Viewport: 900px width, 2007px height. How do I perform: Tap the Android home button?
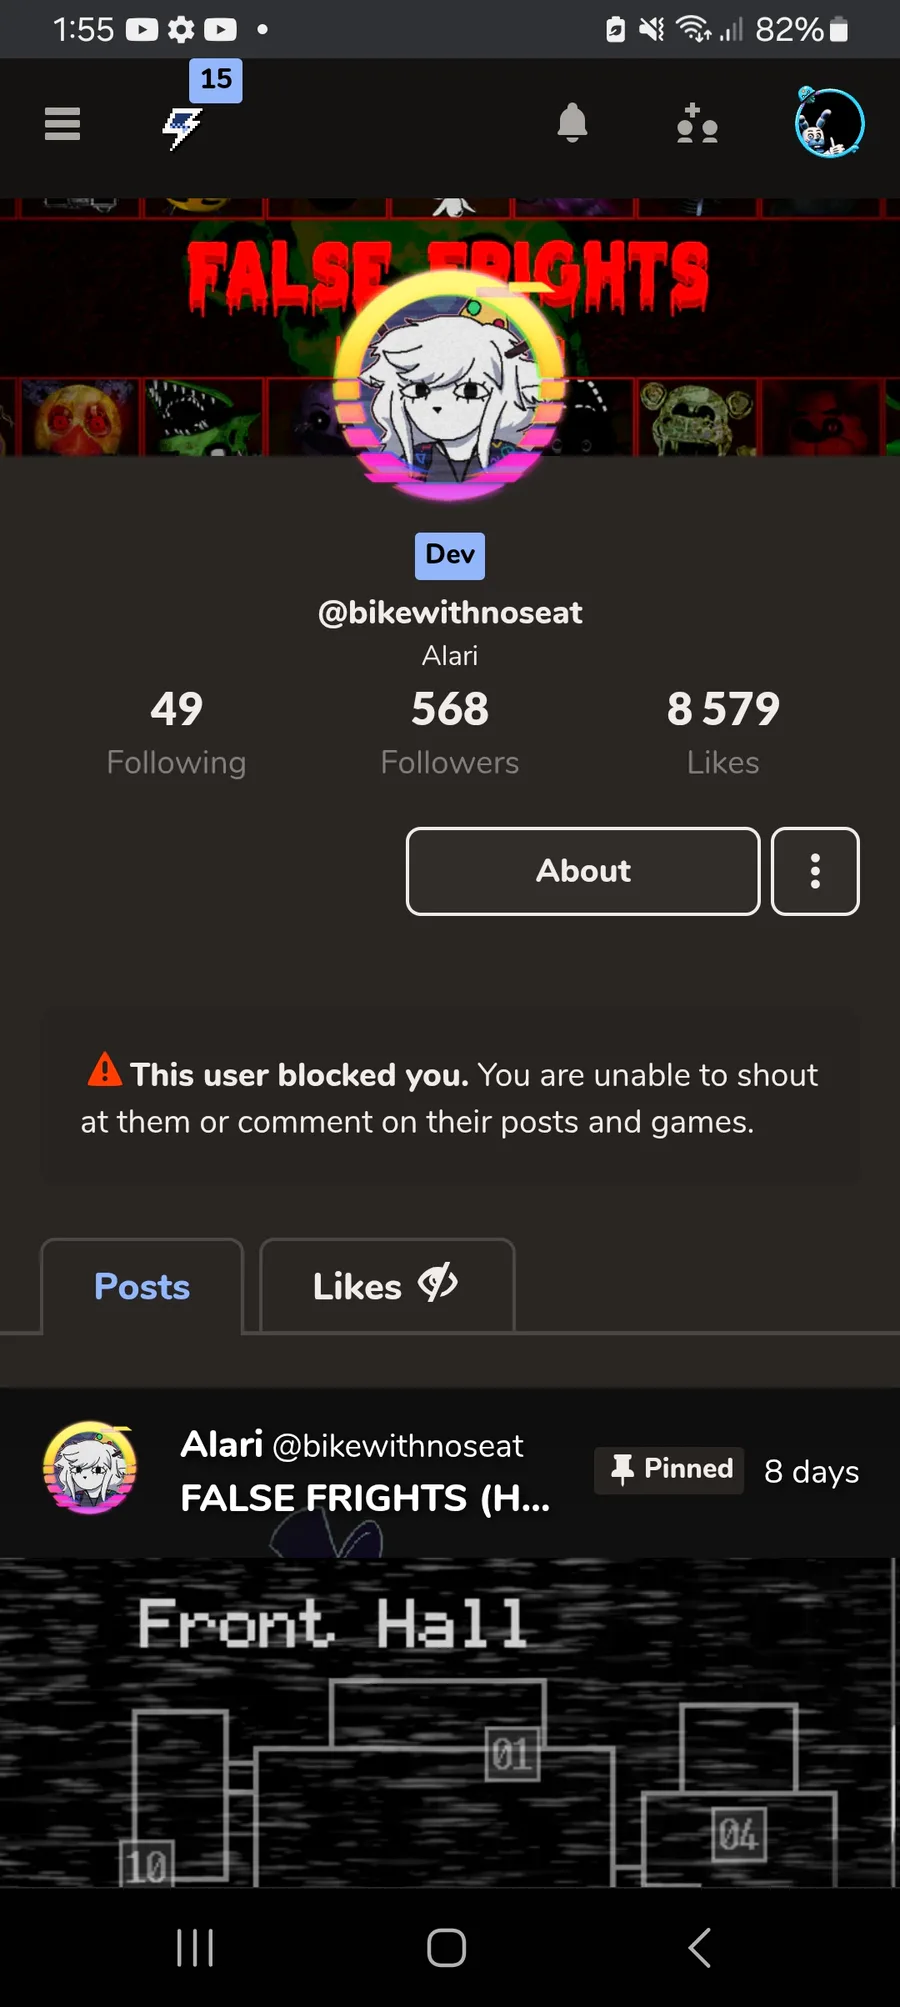[446, 1947]
